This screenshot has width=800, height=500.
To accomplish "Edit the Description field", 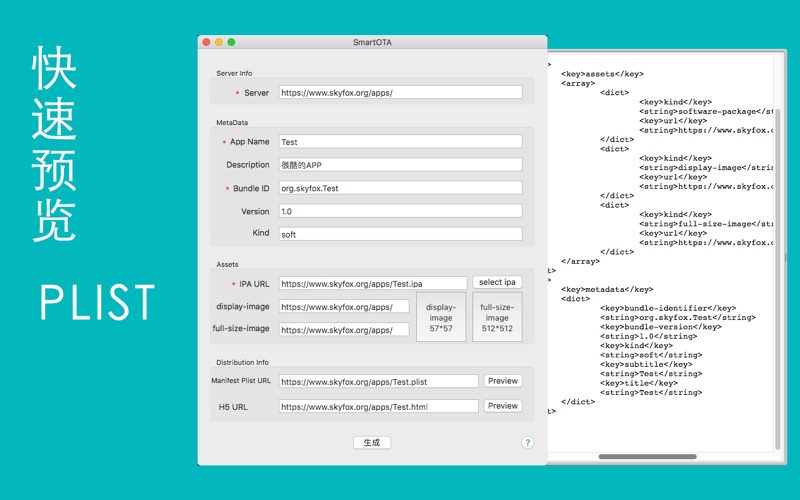I will 400,165.
